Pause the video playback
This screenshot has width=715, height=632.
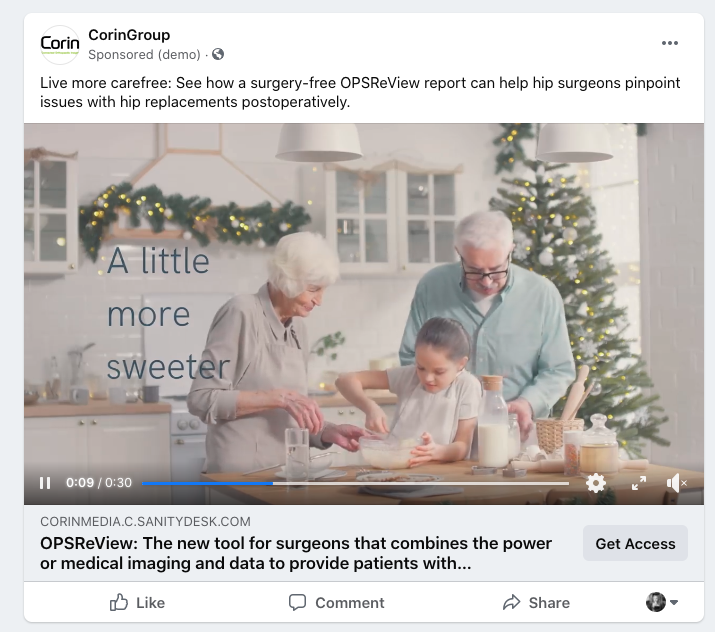pos(45,483)
